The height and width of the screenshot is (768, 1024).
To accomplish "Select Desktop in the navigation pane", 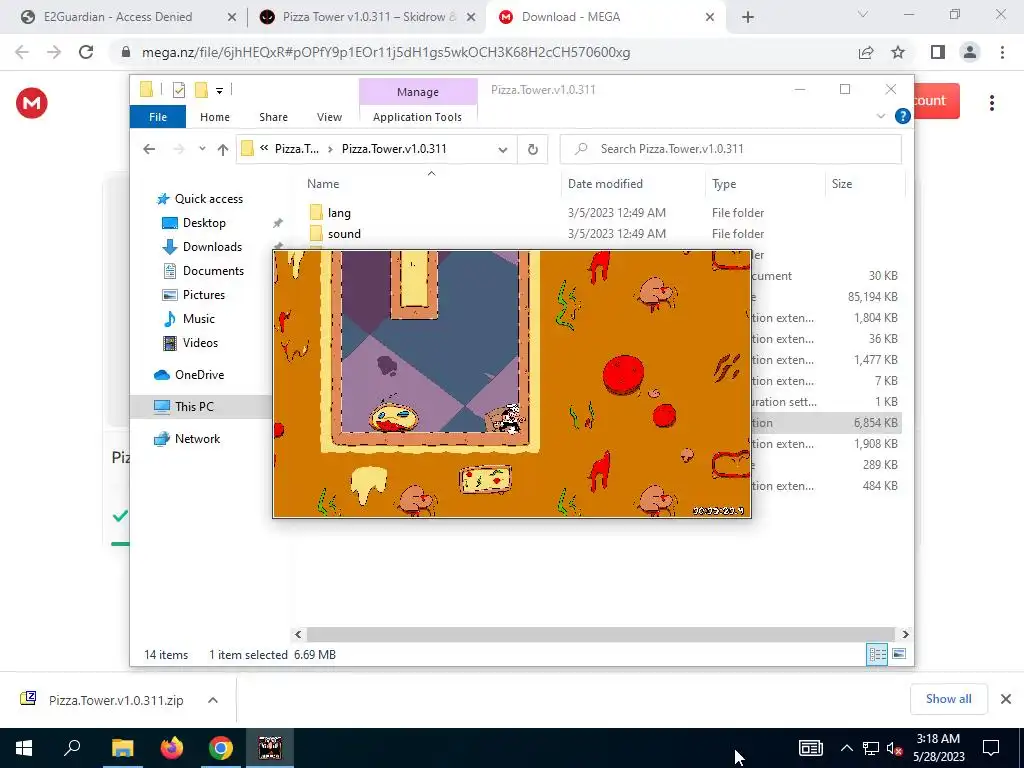I will [x=204, y=223].
